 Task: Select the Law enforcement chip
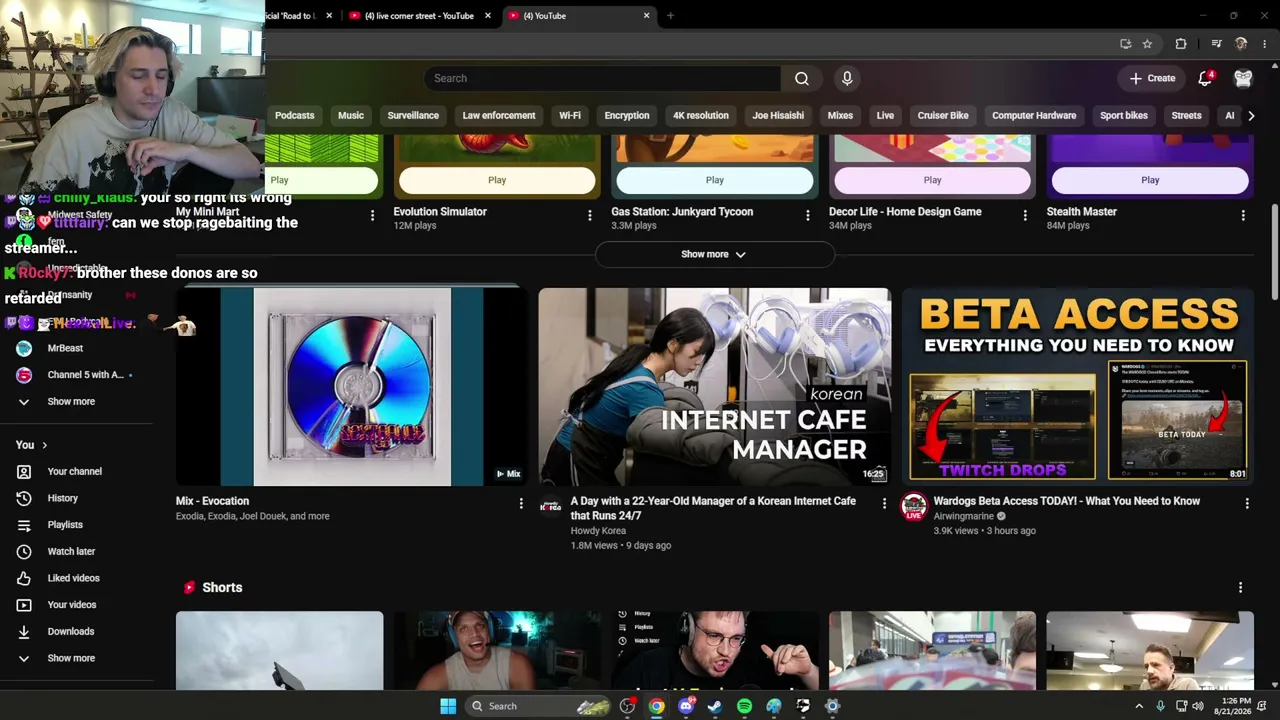pyautogui.click(x=499, y=115)
